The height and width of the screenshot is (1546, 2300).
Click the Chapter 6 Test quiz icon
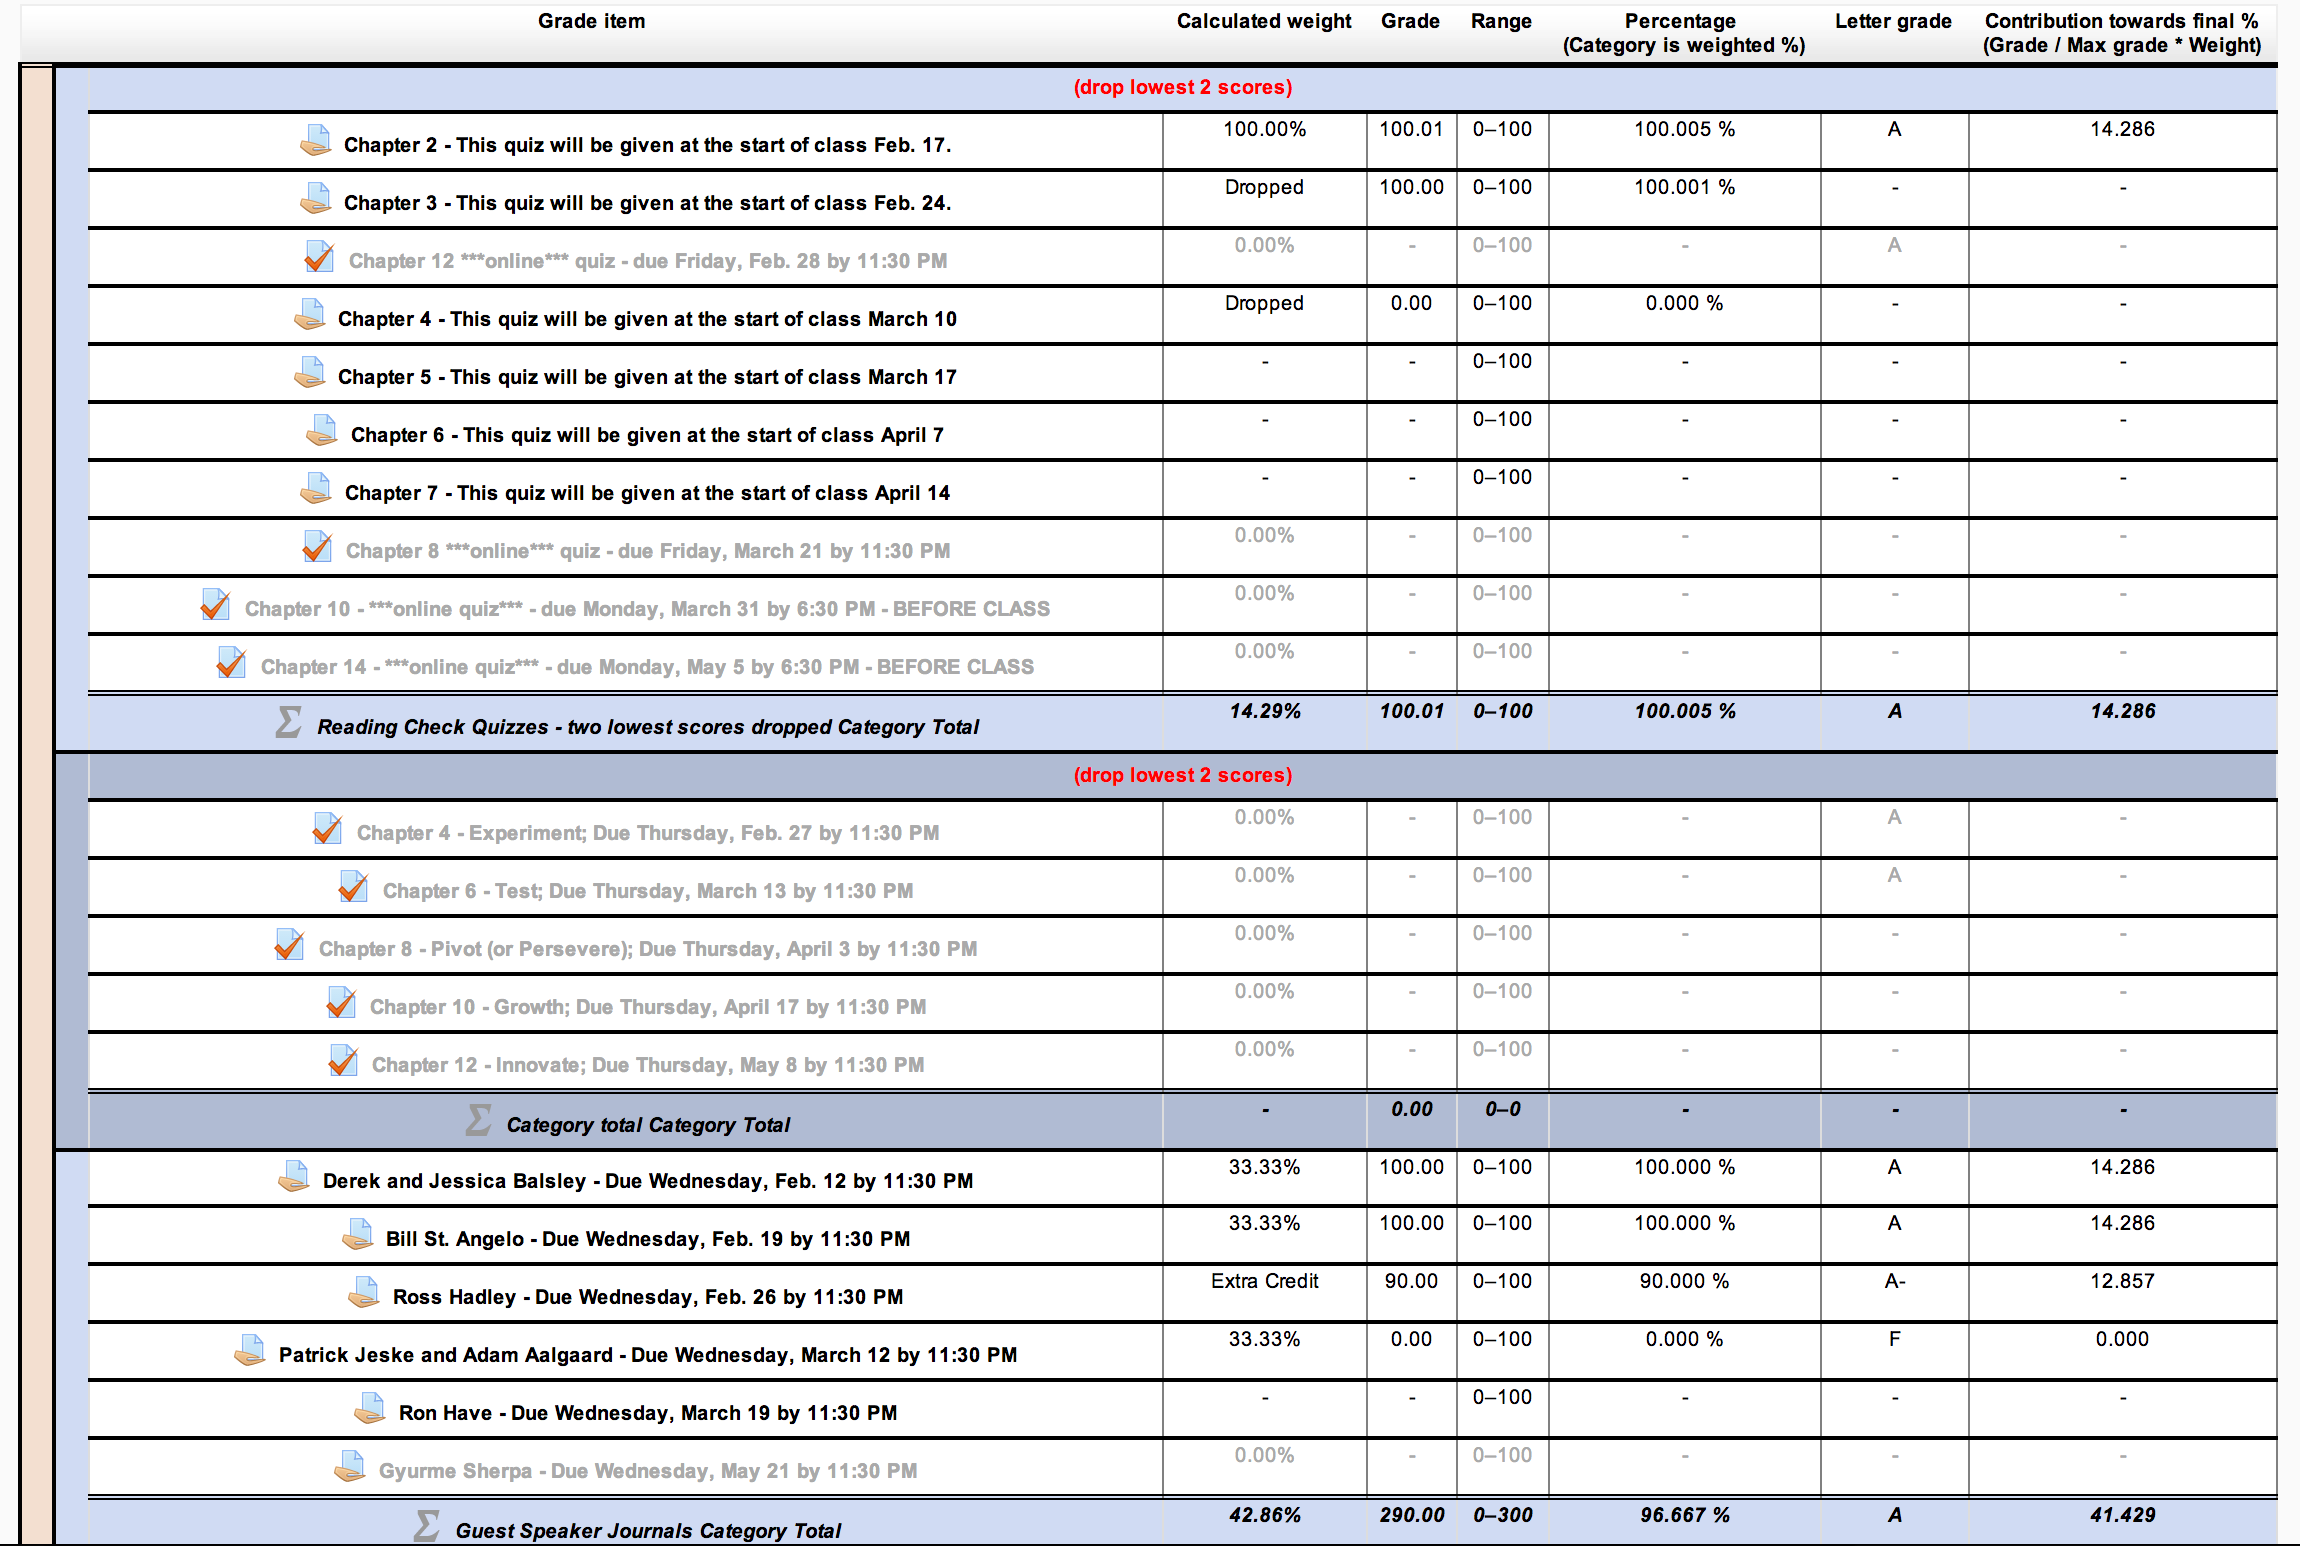click(x=354, y=887)
